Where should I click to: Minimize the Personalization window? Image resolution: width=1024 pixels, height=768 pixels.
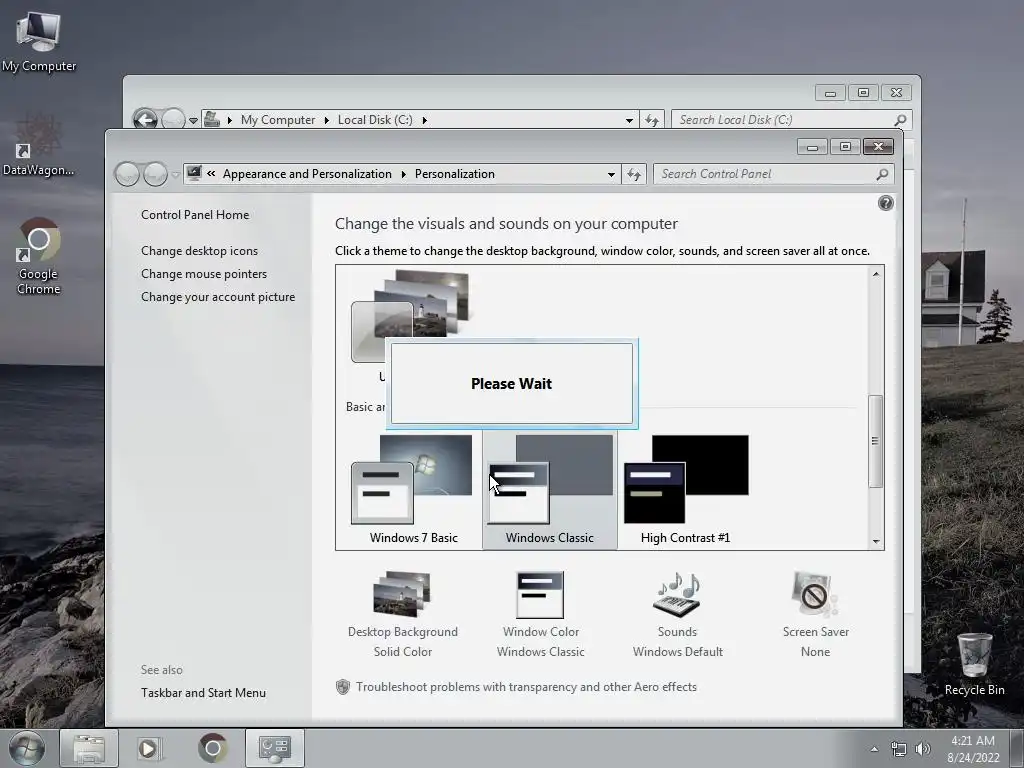(812, 147)
